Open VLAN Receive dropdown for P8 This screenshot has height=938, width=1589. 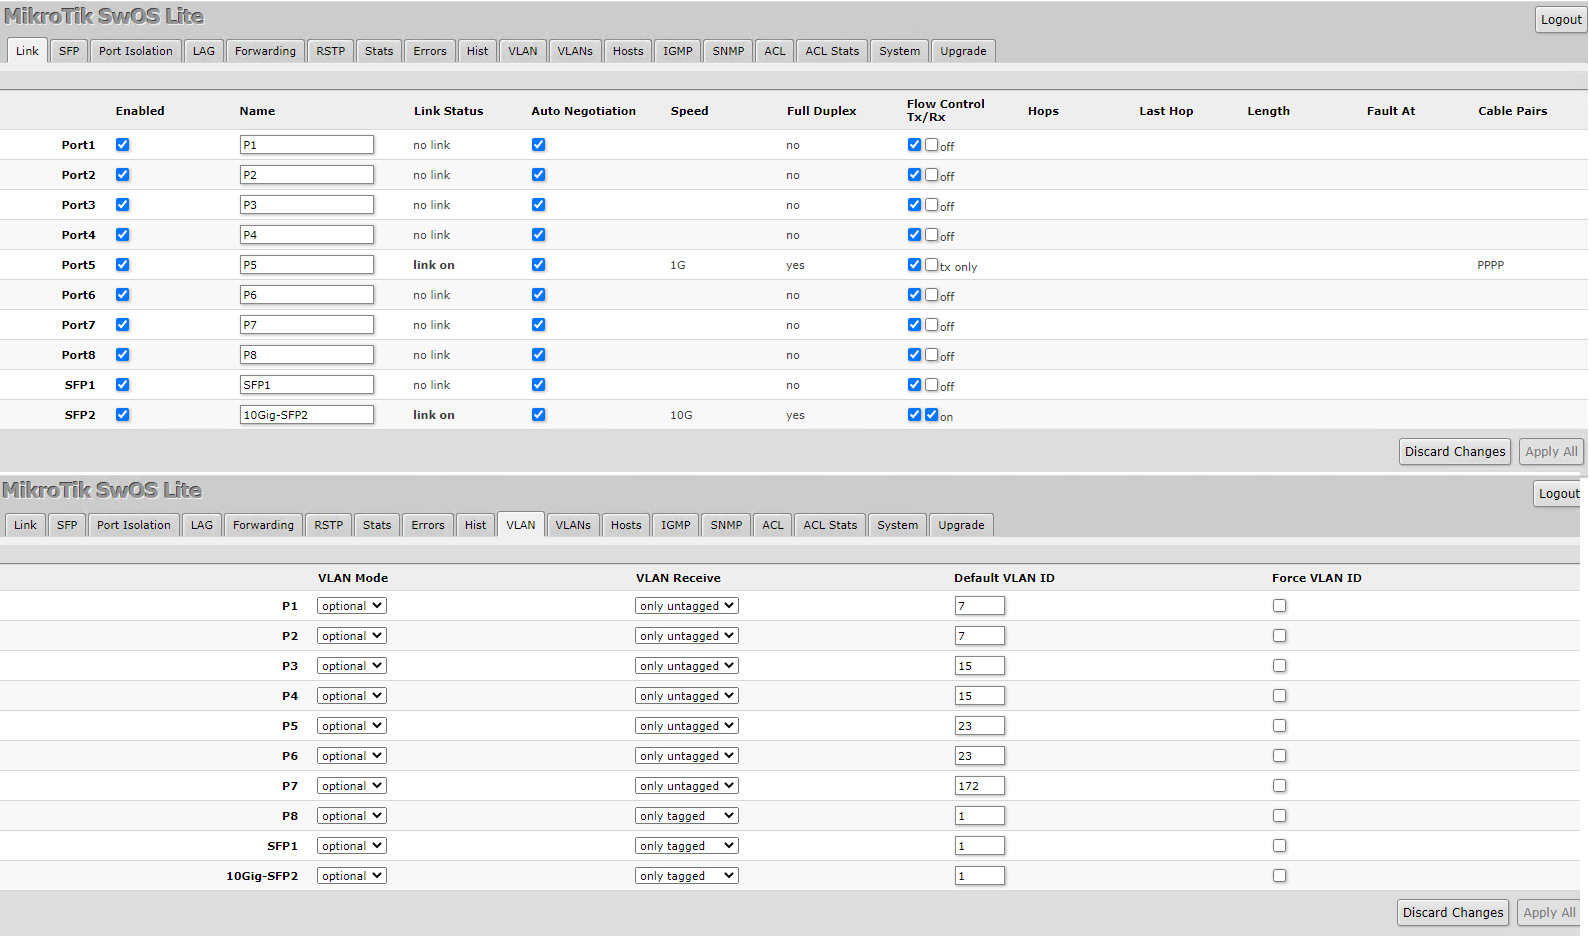[687, 816]
